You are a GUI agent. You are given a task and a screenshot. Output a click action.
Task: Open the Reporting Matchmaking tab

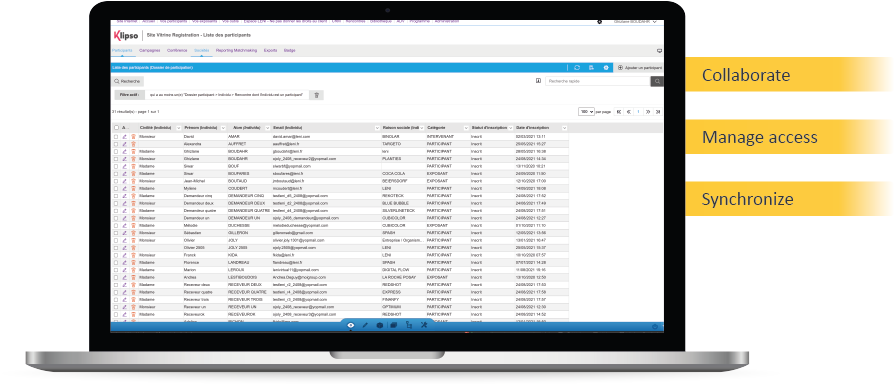coord(236,51)
